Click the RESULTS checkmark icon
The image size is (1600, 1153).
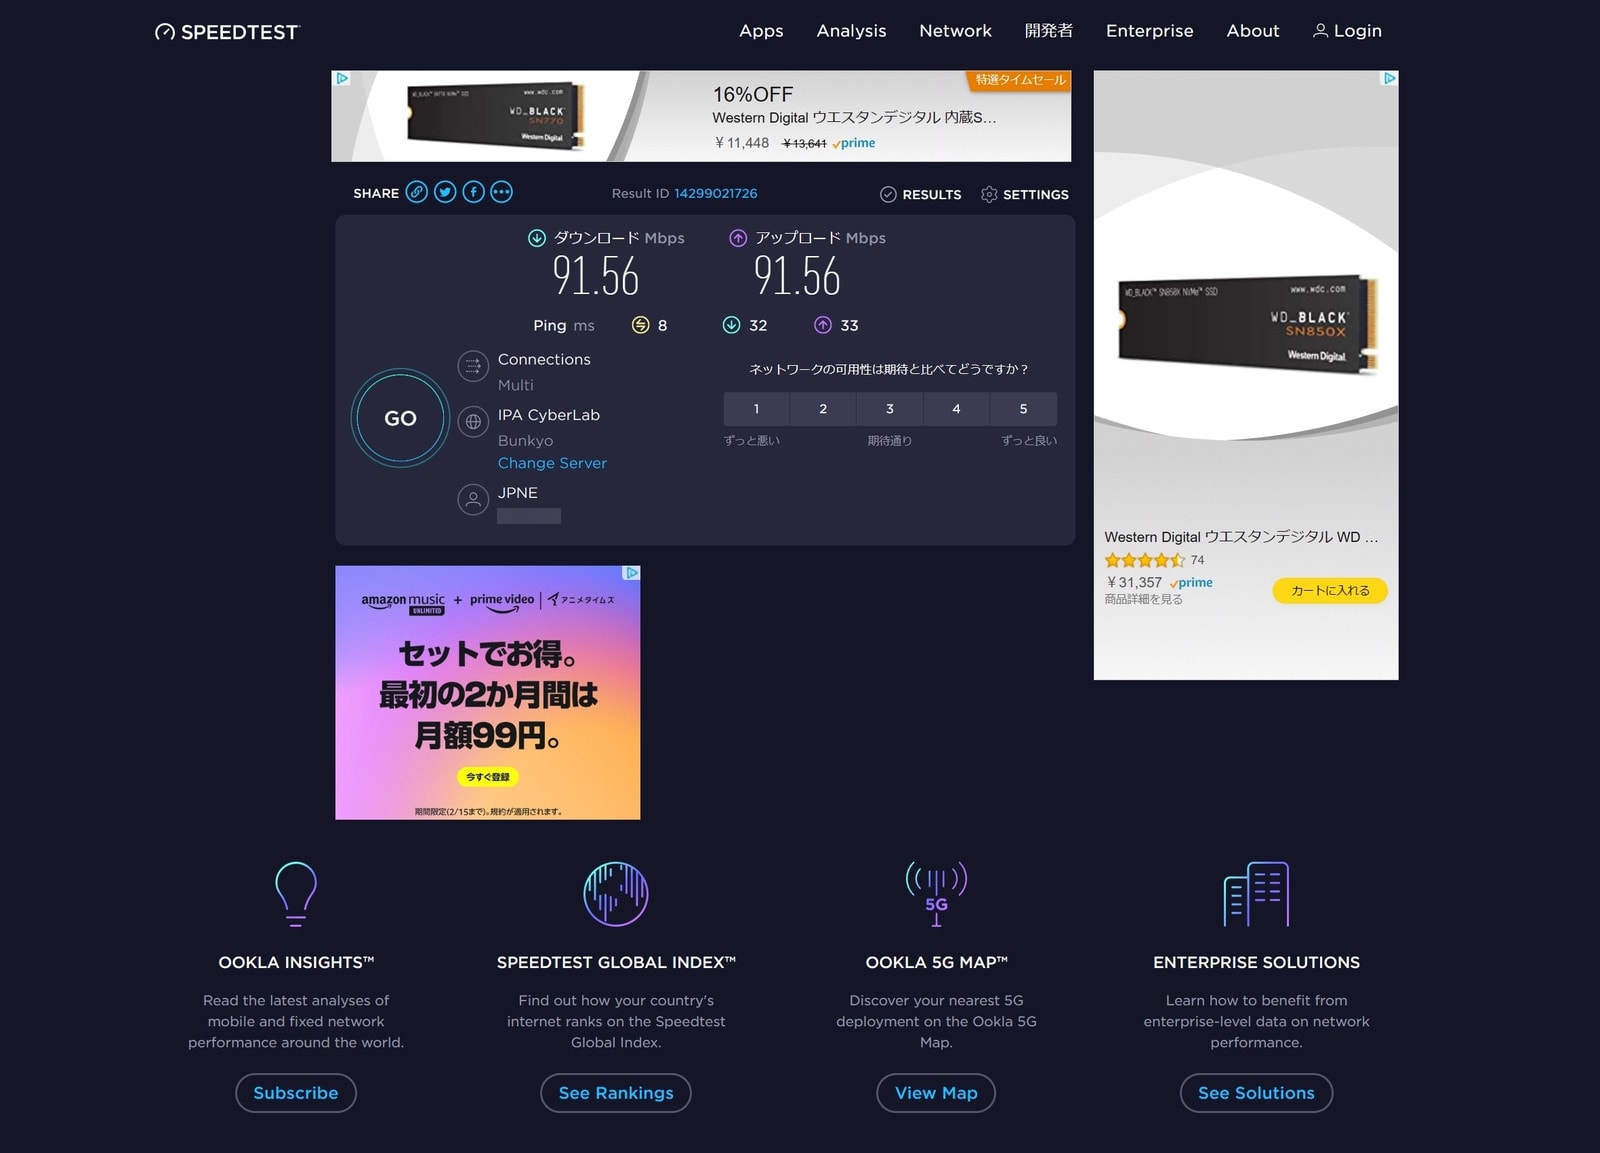click(x=888, y=194)
